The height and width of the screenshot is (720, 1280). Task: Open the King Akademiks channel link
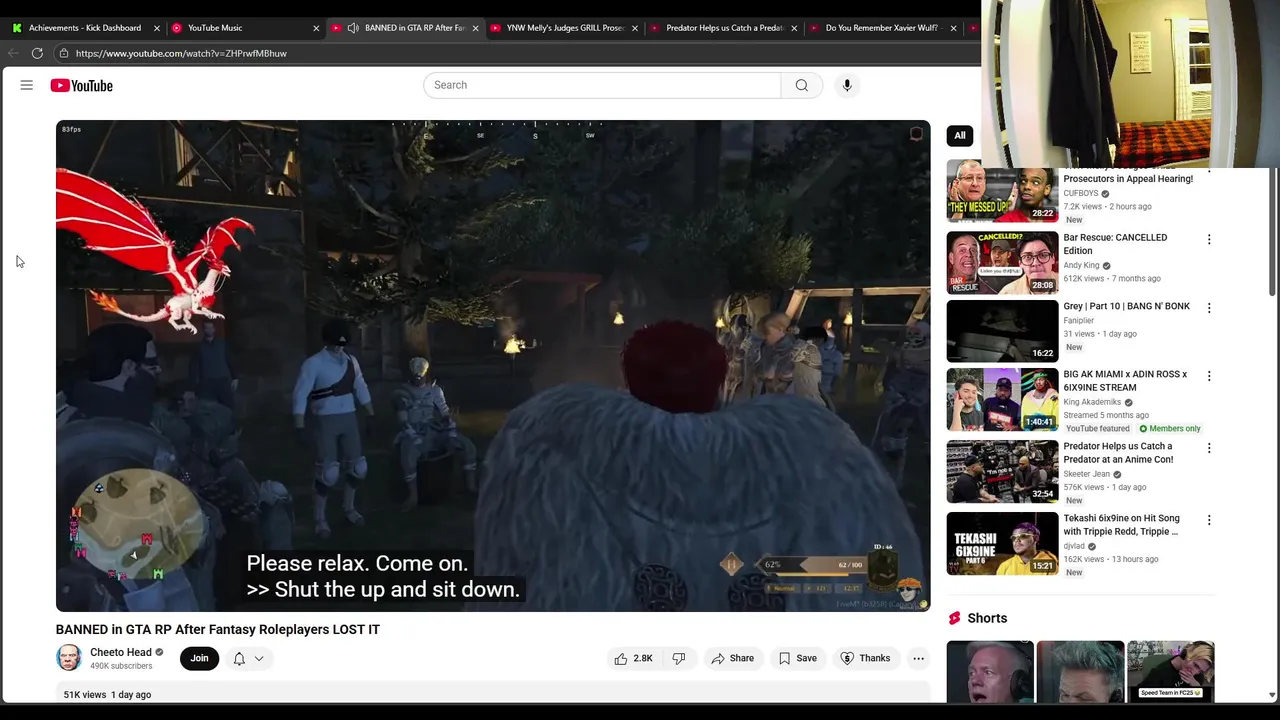click(x=1092, y=402)
